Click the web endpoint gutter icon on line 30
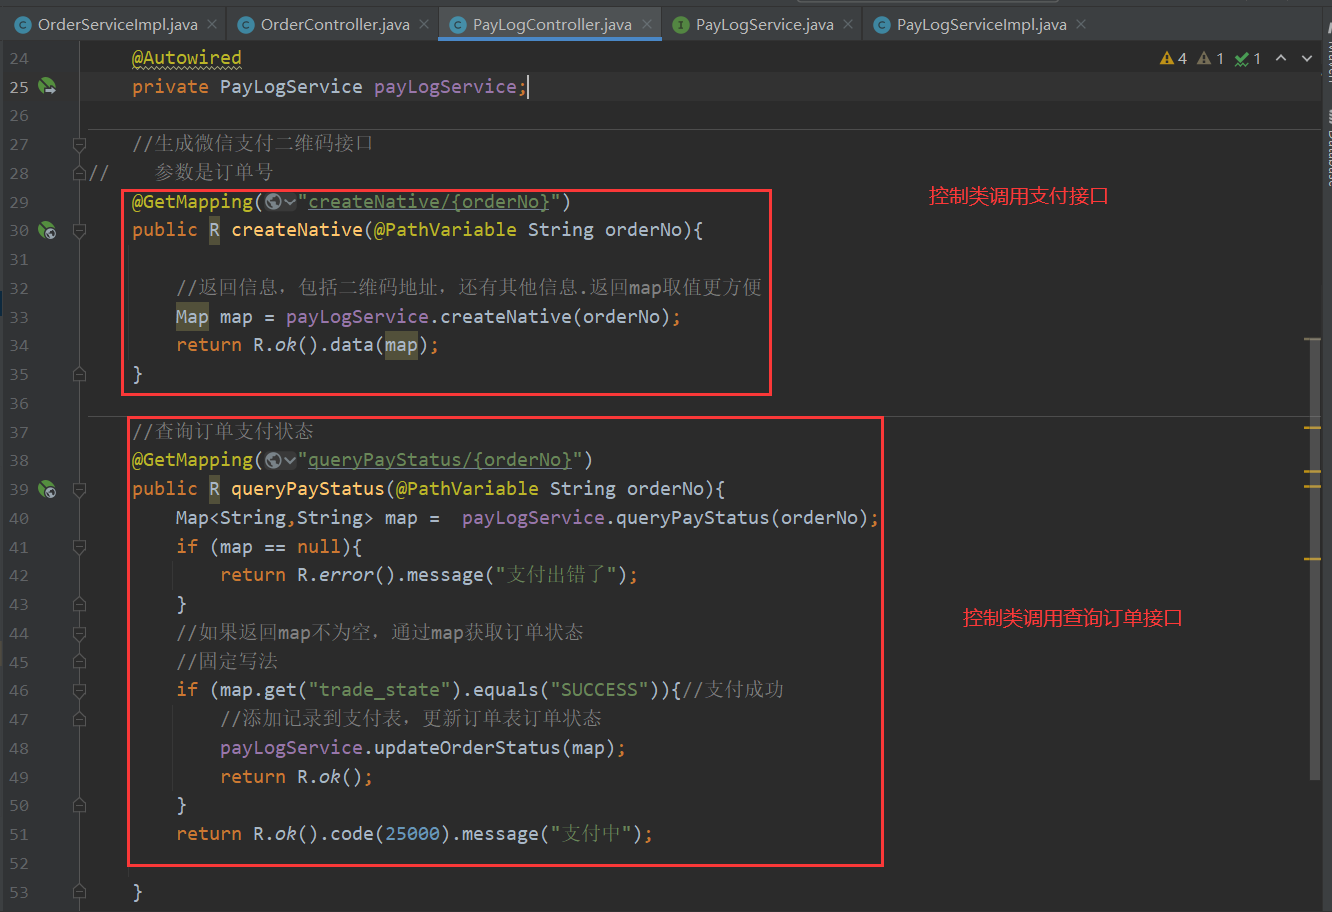Image resolution: width=1332 pixels, height=912 pixels. 47,231
